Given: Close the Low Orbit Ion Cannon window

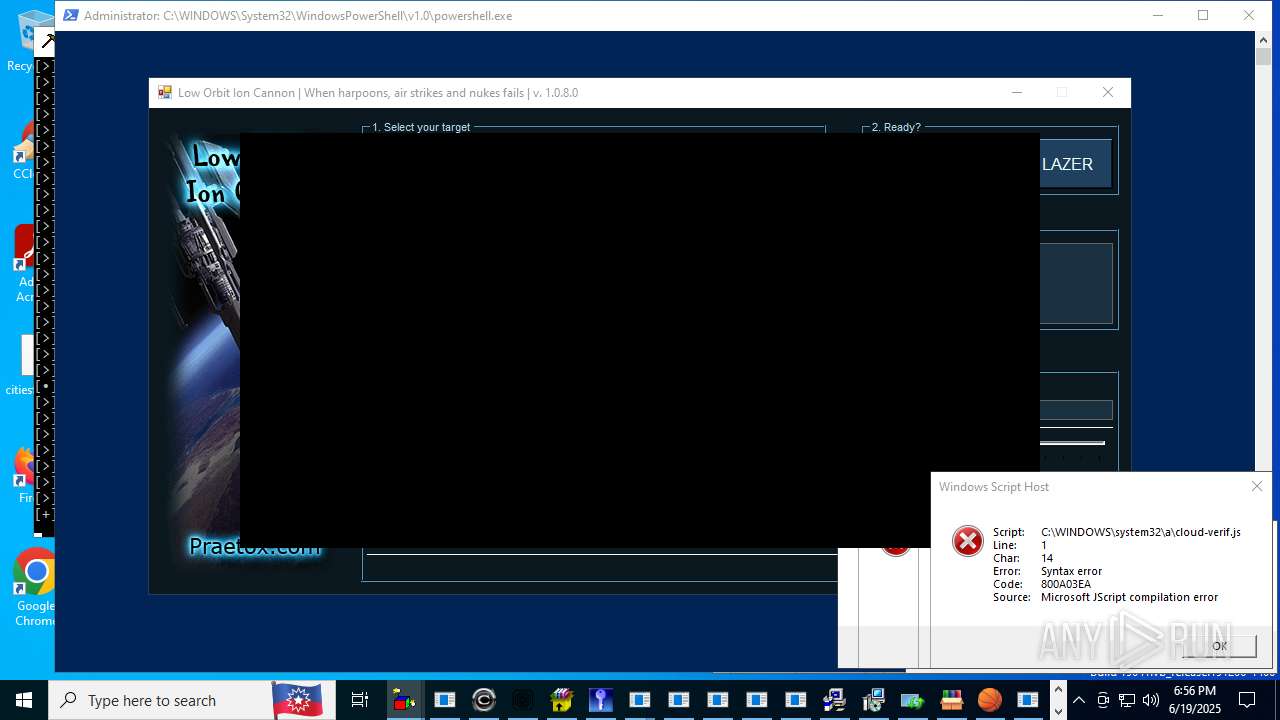Looking at the screenshot, I should coord(1107,92).
